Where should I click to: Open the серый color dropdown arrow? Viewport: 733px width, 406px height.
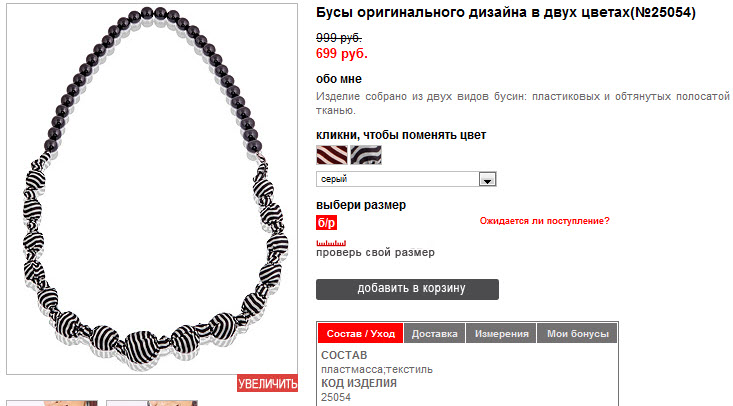487,179
